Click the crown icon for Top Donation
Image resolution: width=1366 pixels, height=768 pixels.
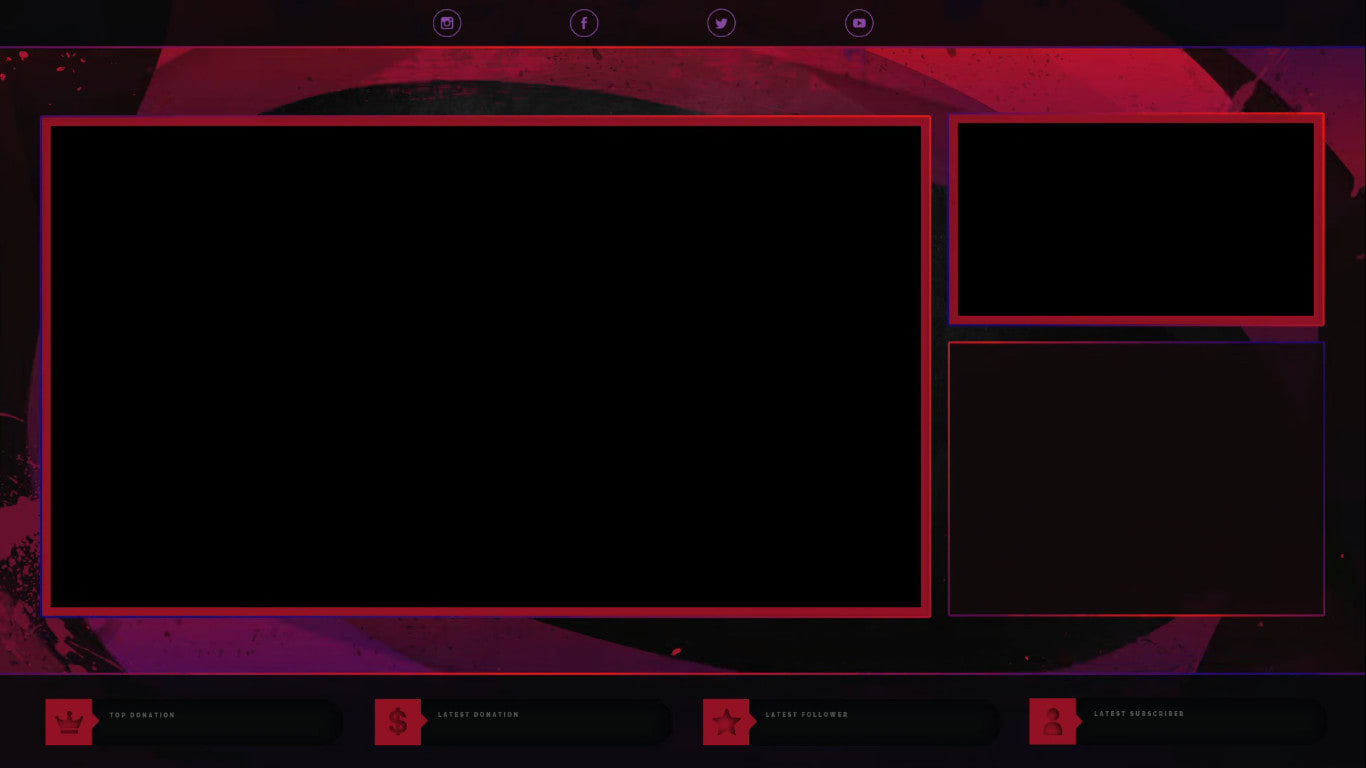69,722
